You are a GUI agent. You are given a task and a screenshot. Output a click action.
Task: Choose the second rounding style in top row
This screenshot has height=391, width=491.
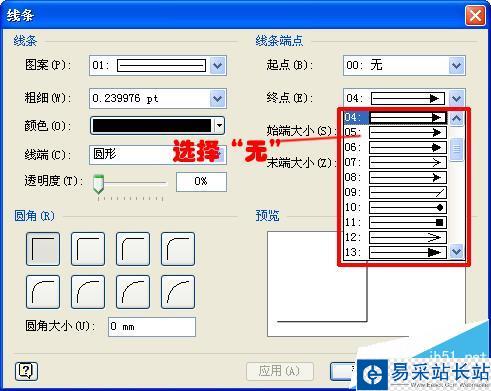[88, 249]
